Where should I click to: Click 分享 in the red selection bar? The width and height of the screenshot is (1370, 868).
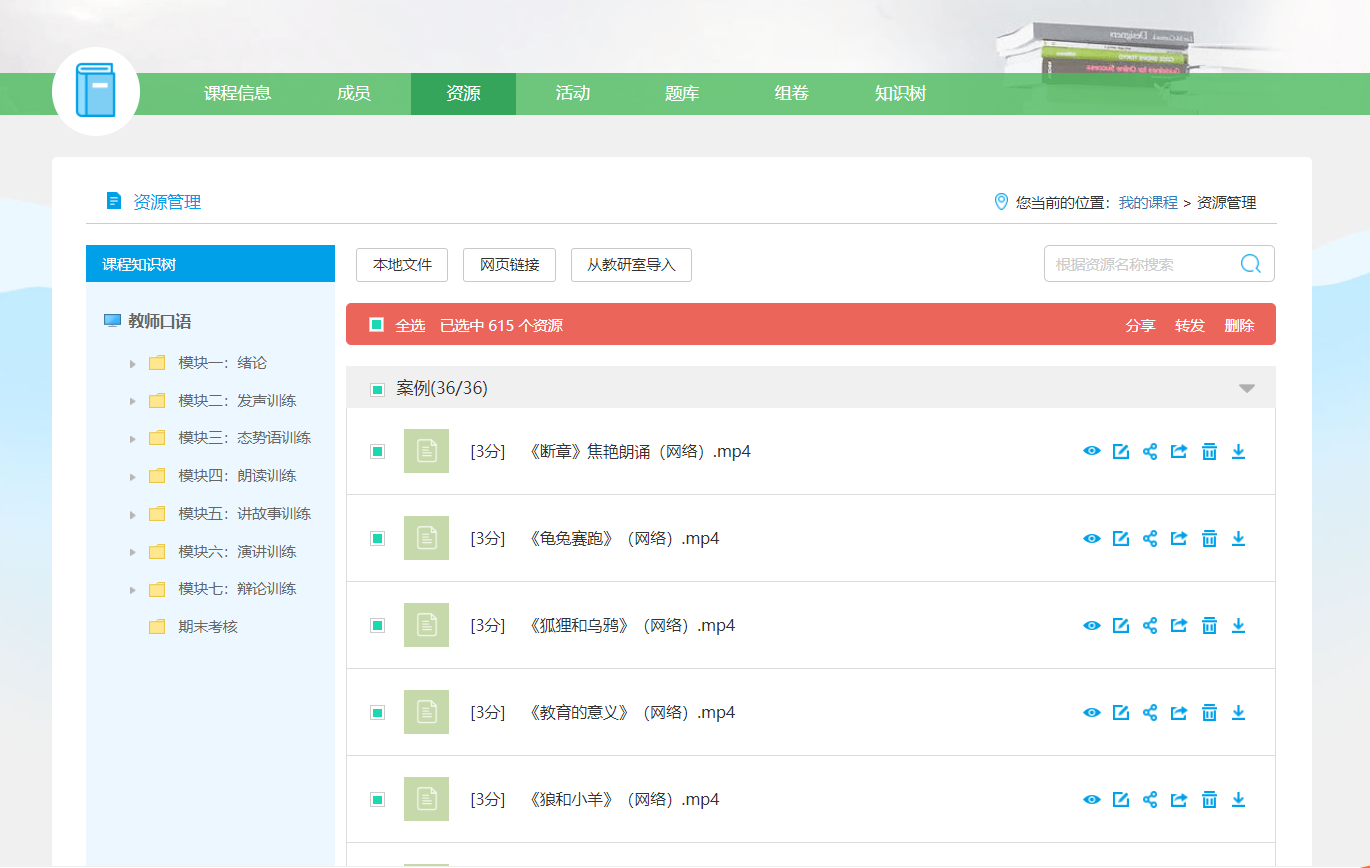(x=1140, y=325)
